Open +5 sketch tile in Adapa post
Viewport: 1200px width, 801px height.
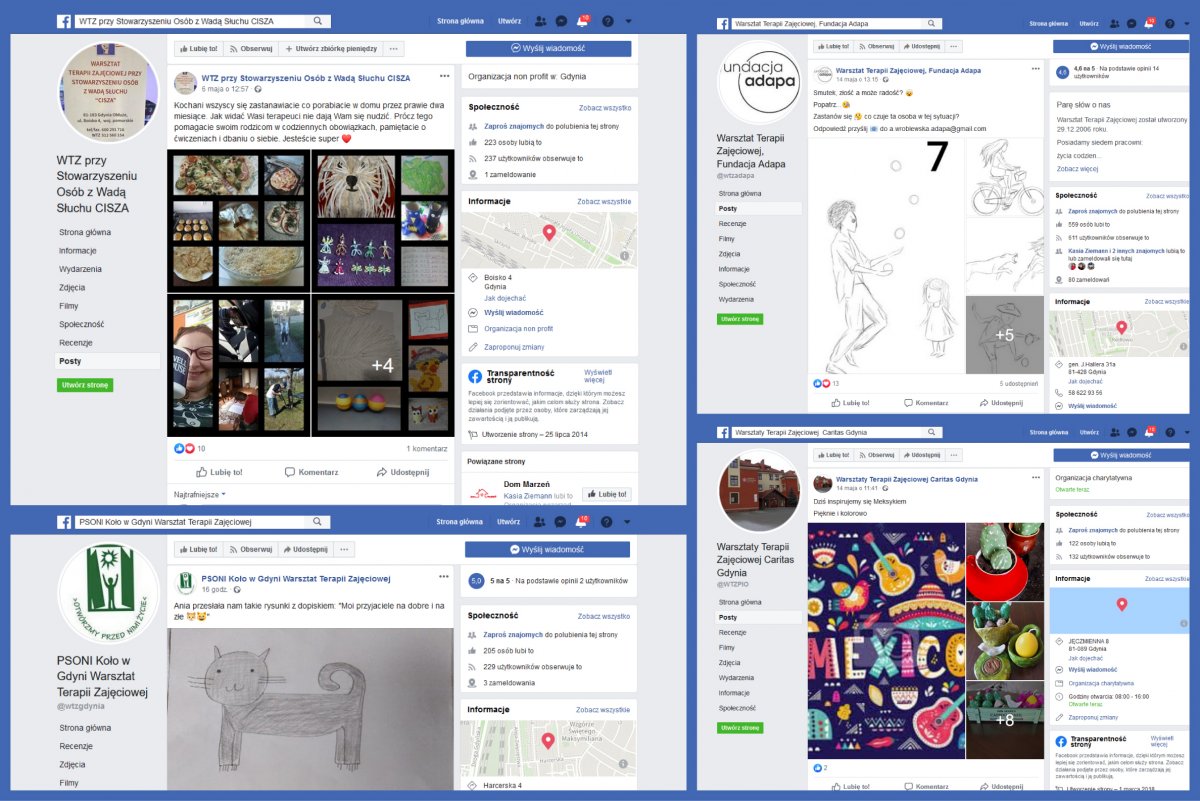click(1005, 335)
